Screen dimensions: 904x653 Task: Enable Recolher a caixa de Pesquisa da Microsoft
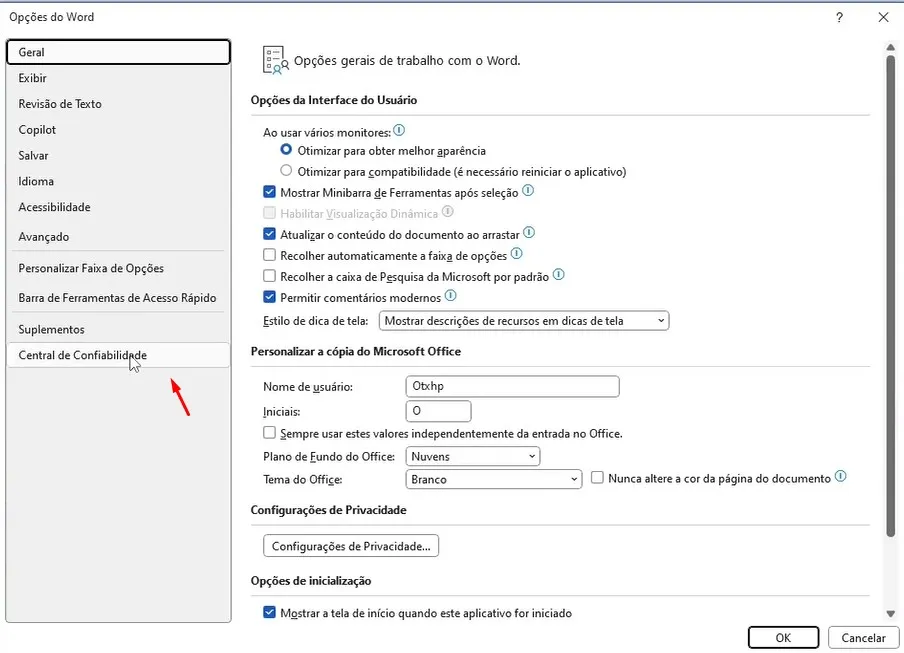pyautogui.click(x=269, y=276)
